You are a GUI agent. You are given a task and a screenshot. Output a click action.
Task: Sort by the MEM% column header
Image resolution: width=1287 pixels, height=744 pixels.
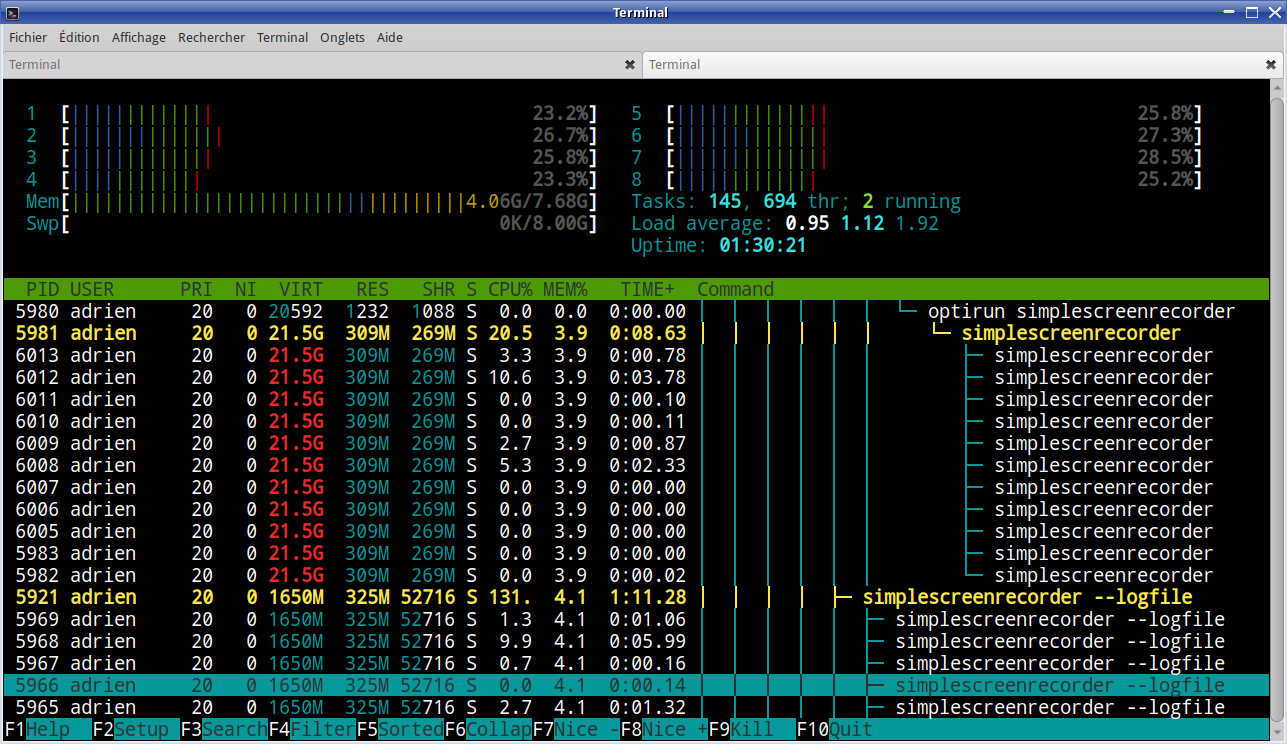(565, 289)
